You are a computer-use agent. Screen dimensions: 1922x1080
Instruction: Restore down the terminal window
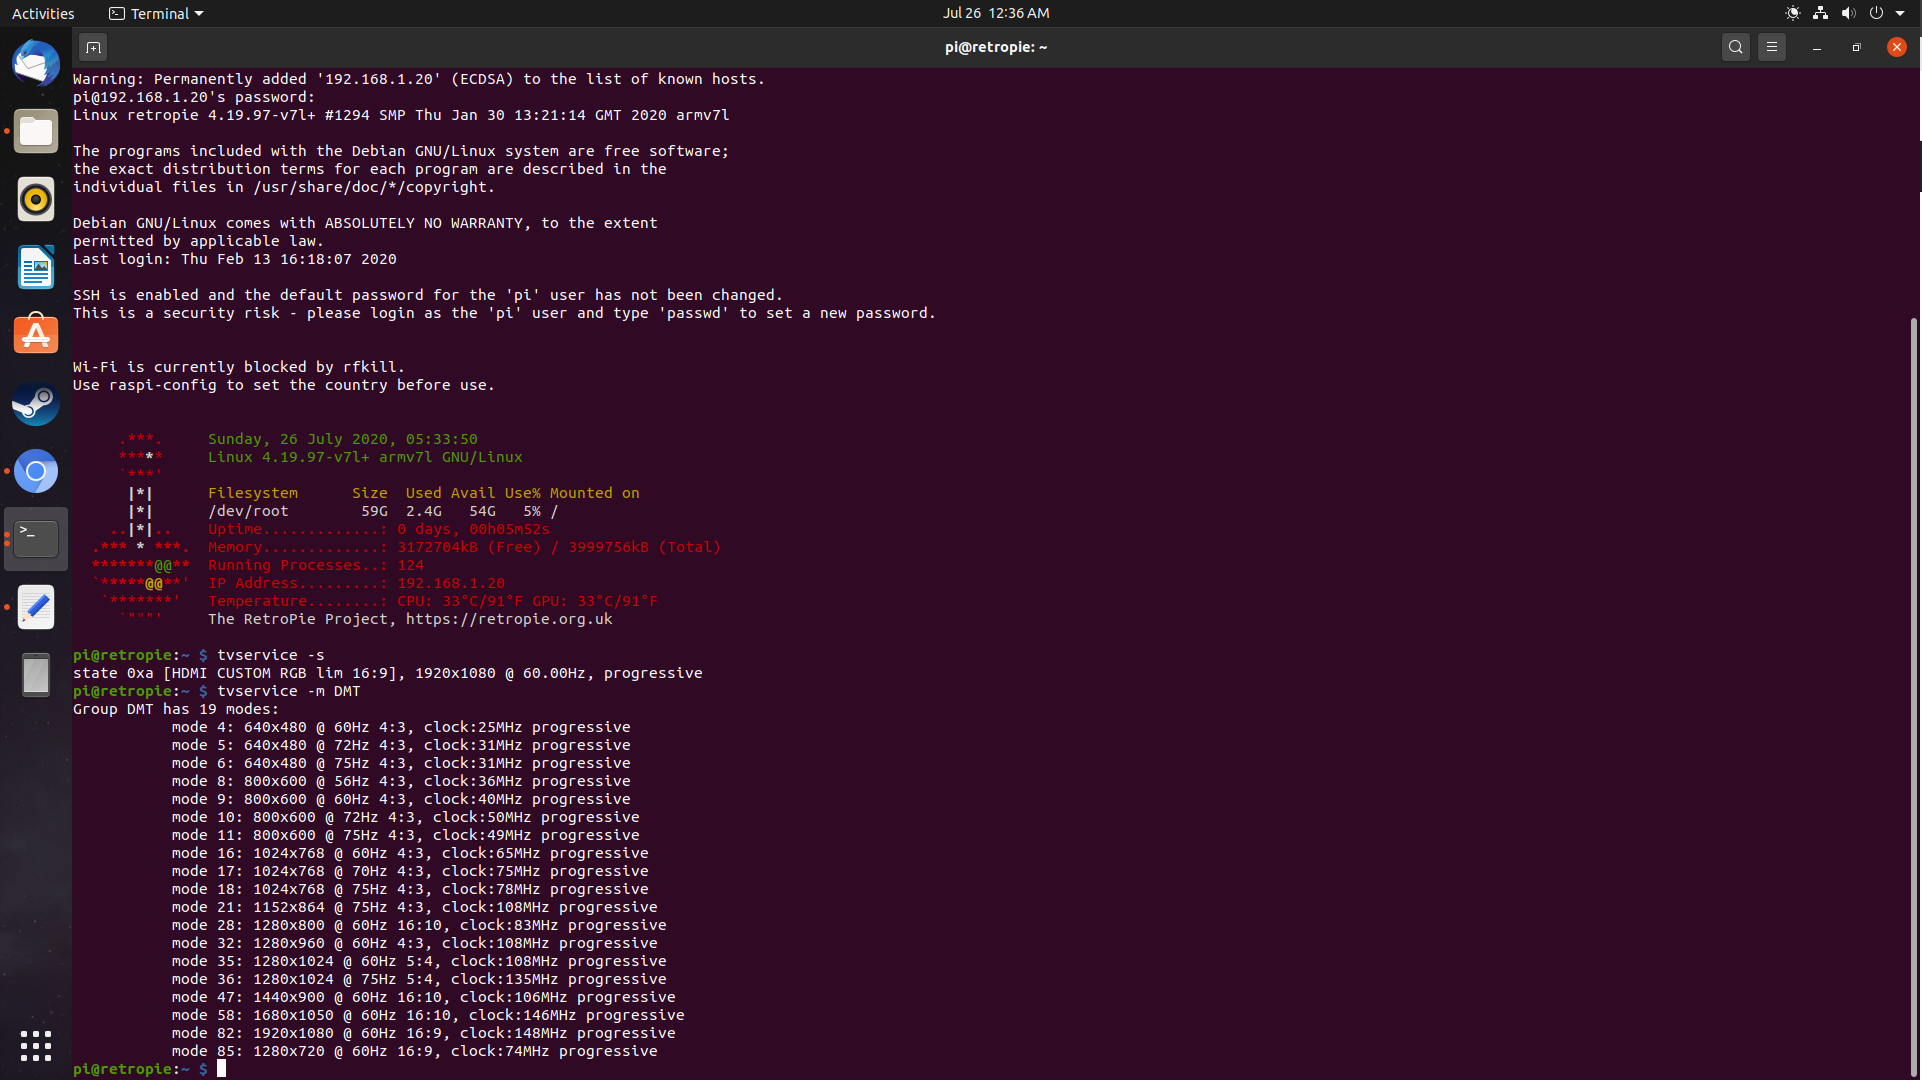point(1857,47)
